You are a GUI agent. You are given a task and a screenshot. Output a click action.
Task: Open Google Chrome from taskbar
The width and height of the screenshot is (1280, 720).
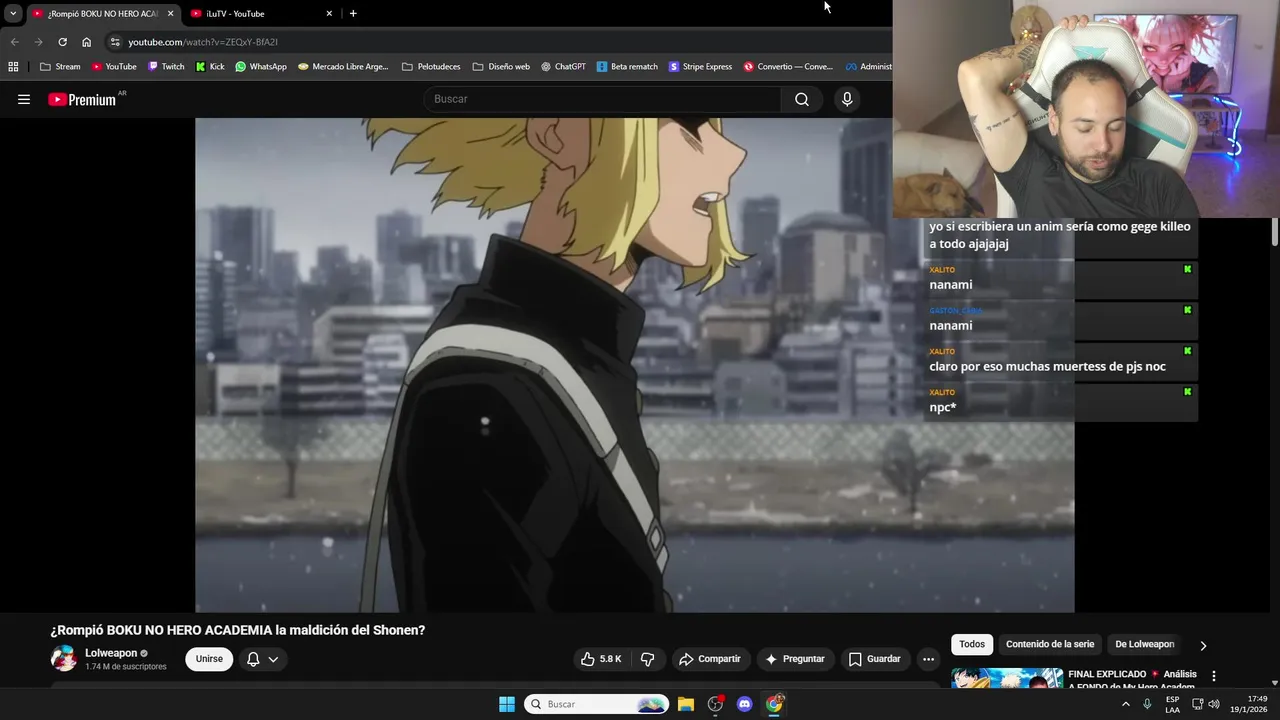(774, 704)
